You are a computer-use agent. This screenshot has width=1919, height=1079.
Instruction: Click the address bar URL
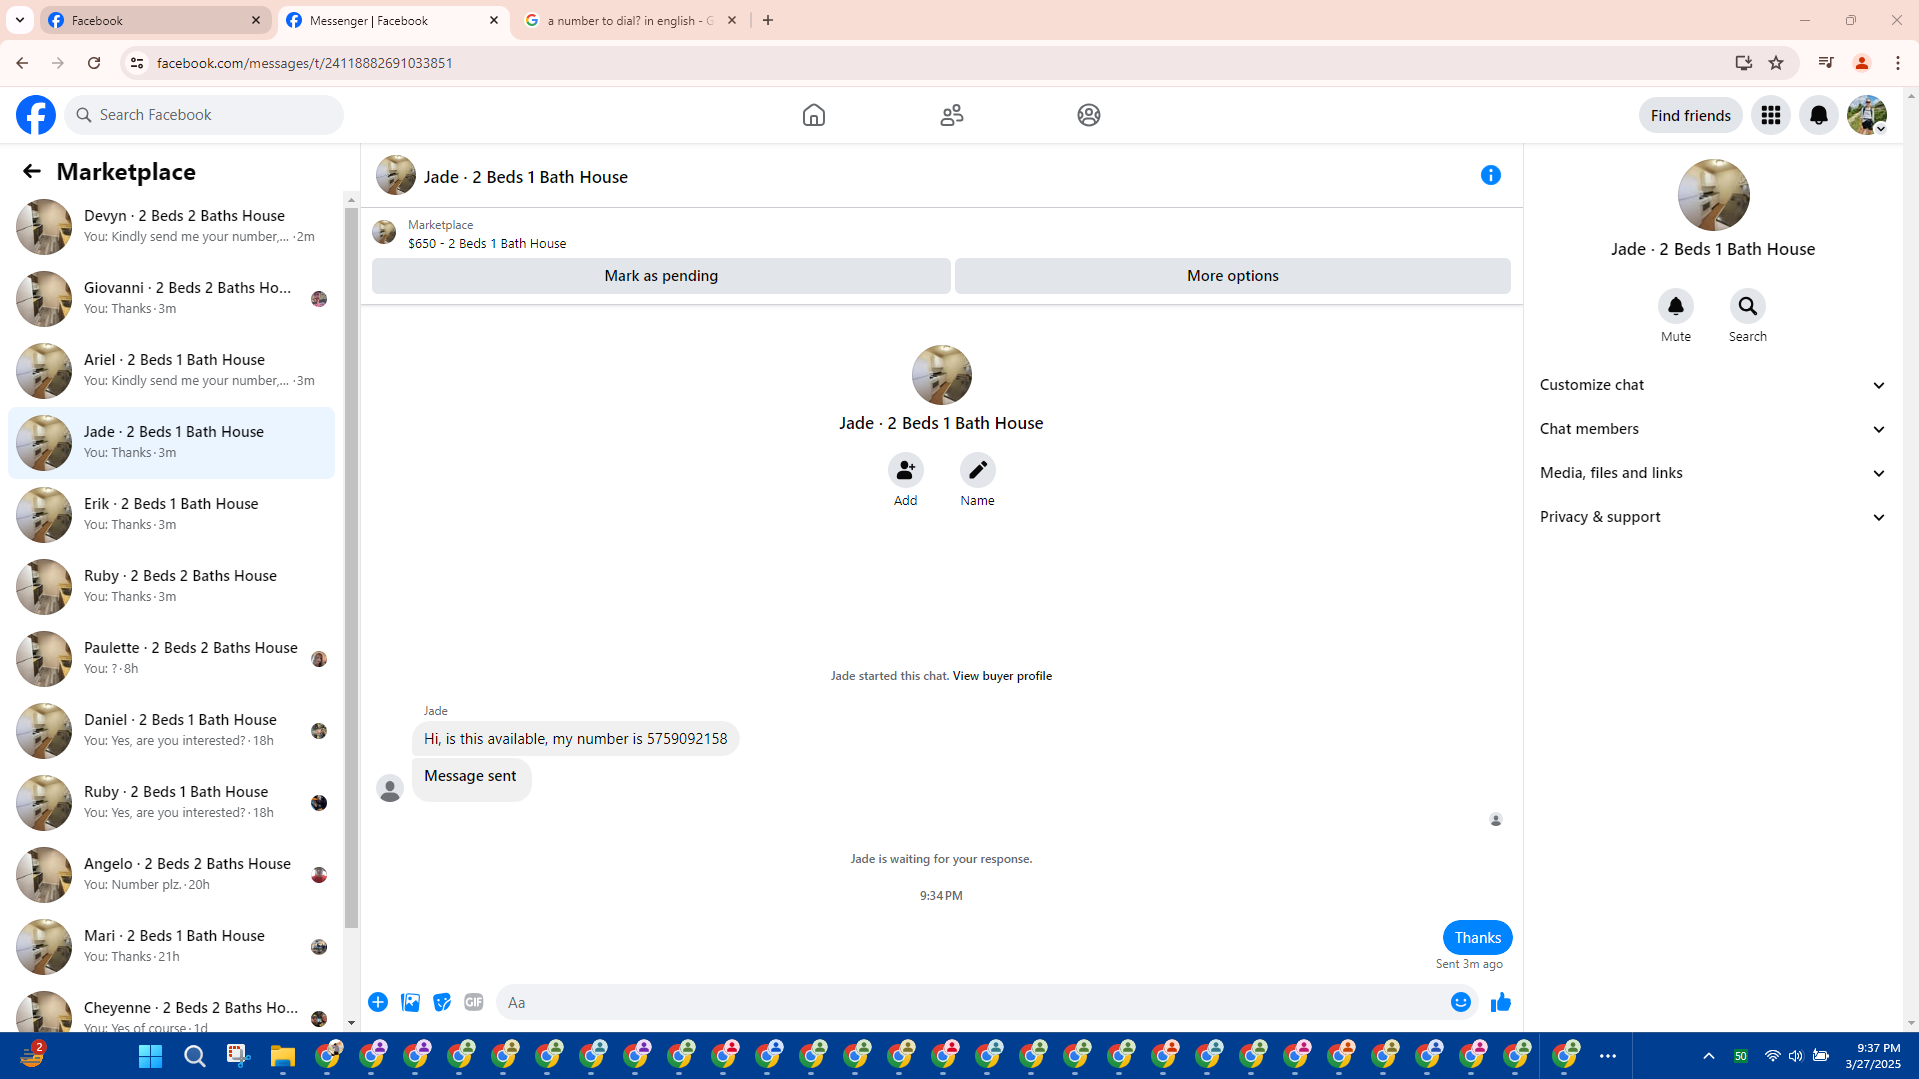click(x=304, y=63)
